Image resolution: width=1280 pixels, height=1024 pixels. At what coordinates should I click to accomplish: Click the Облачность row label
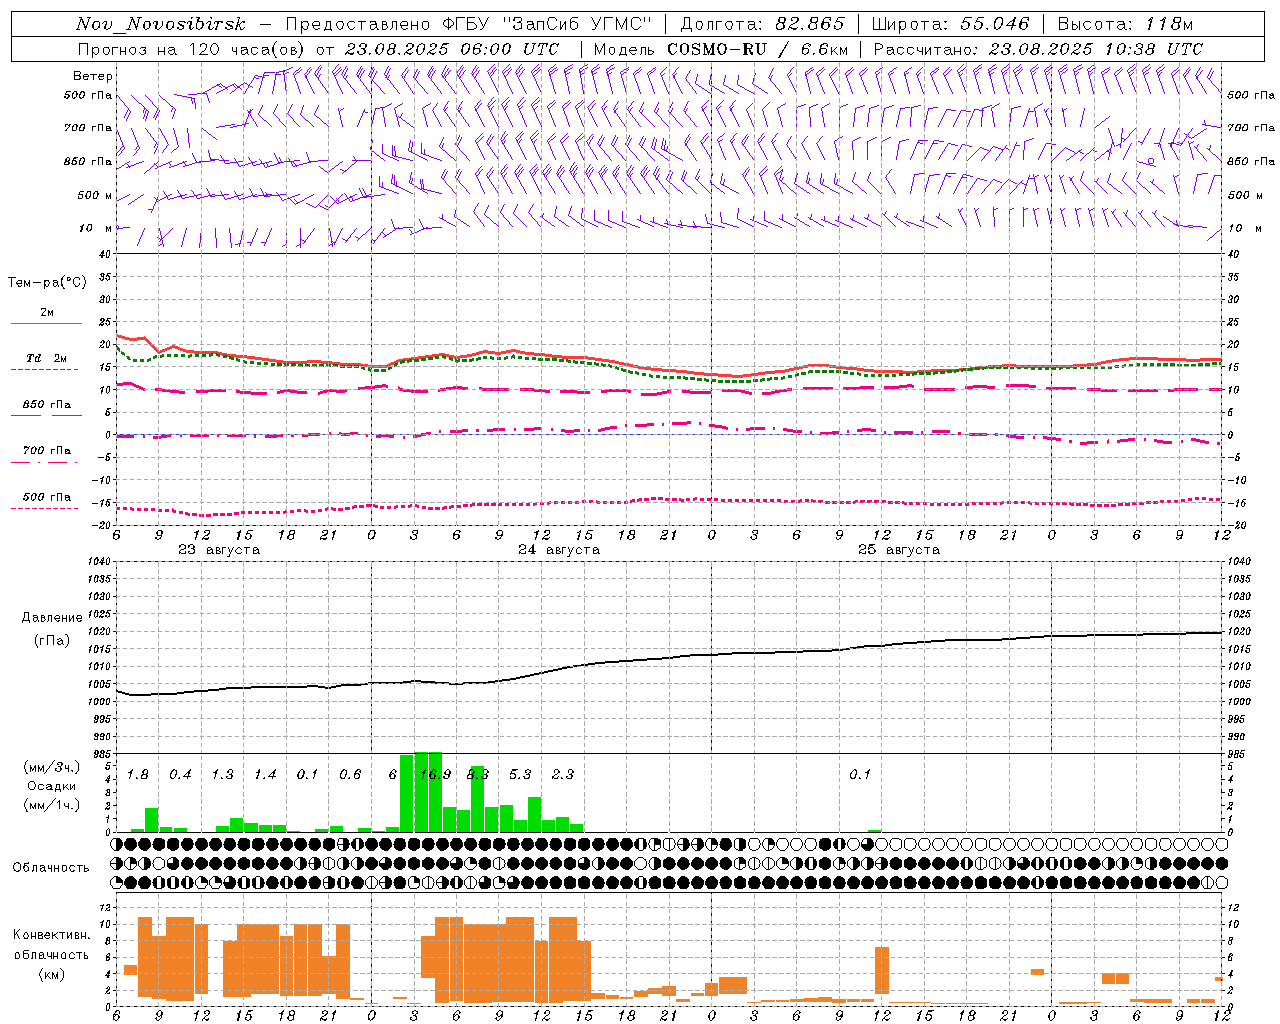coord(51,868)
